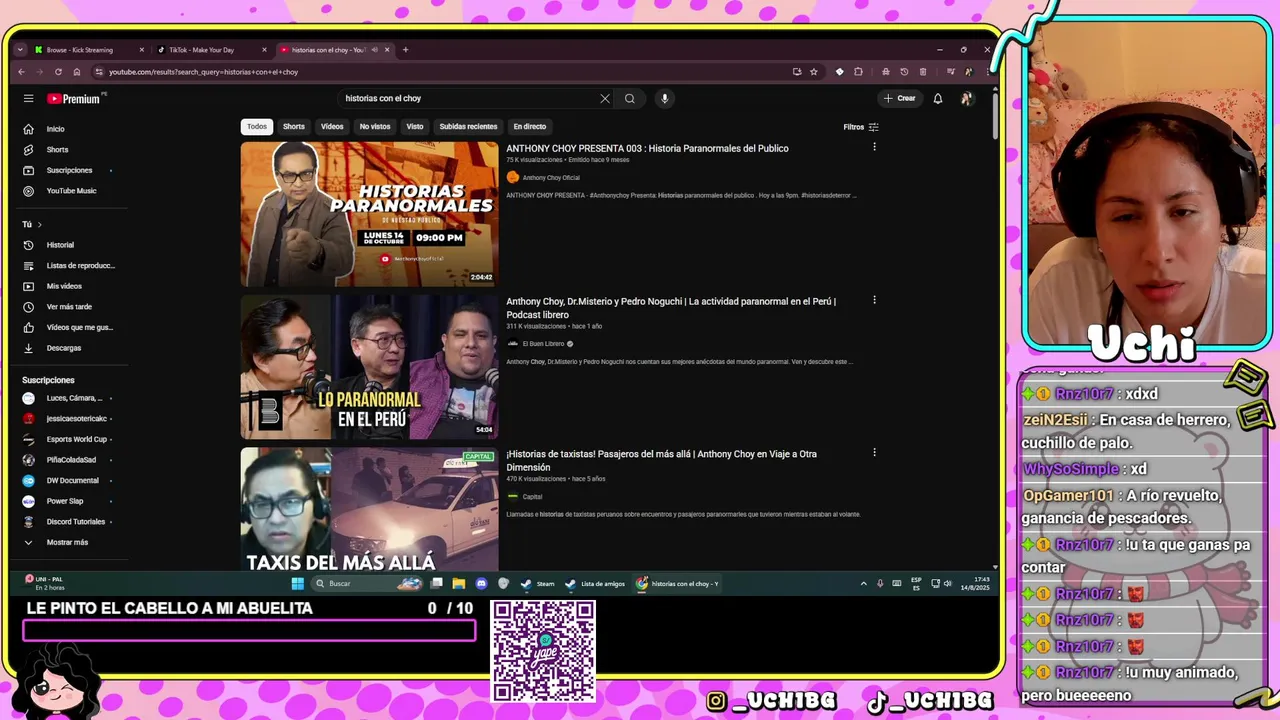
Task: Reload the page in Chrome
Action: (58, 72)
